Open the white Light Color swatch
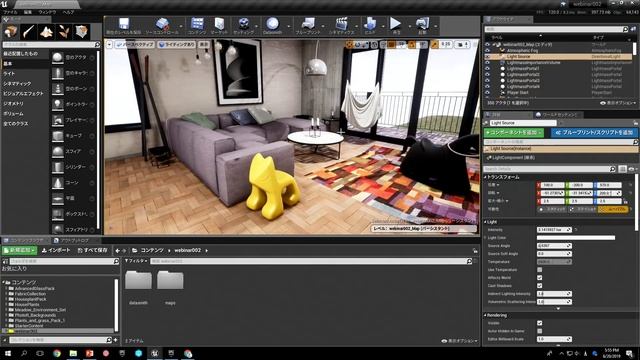 point(576,238)
